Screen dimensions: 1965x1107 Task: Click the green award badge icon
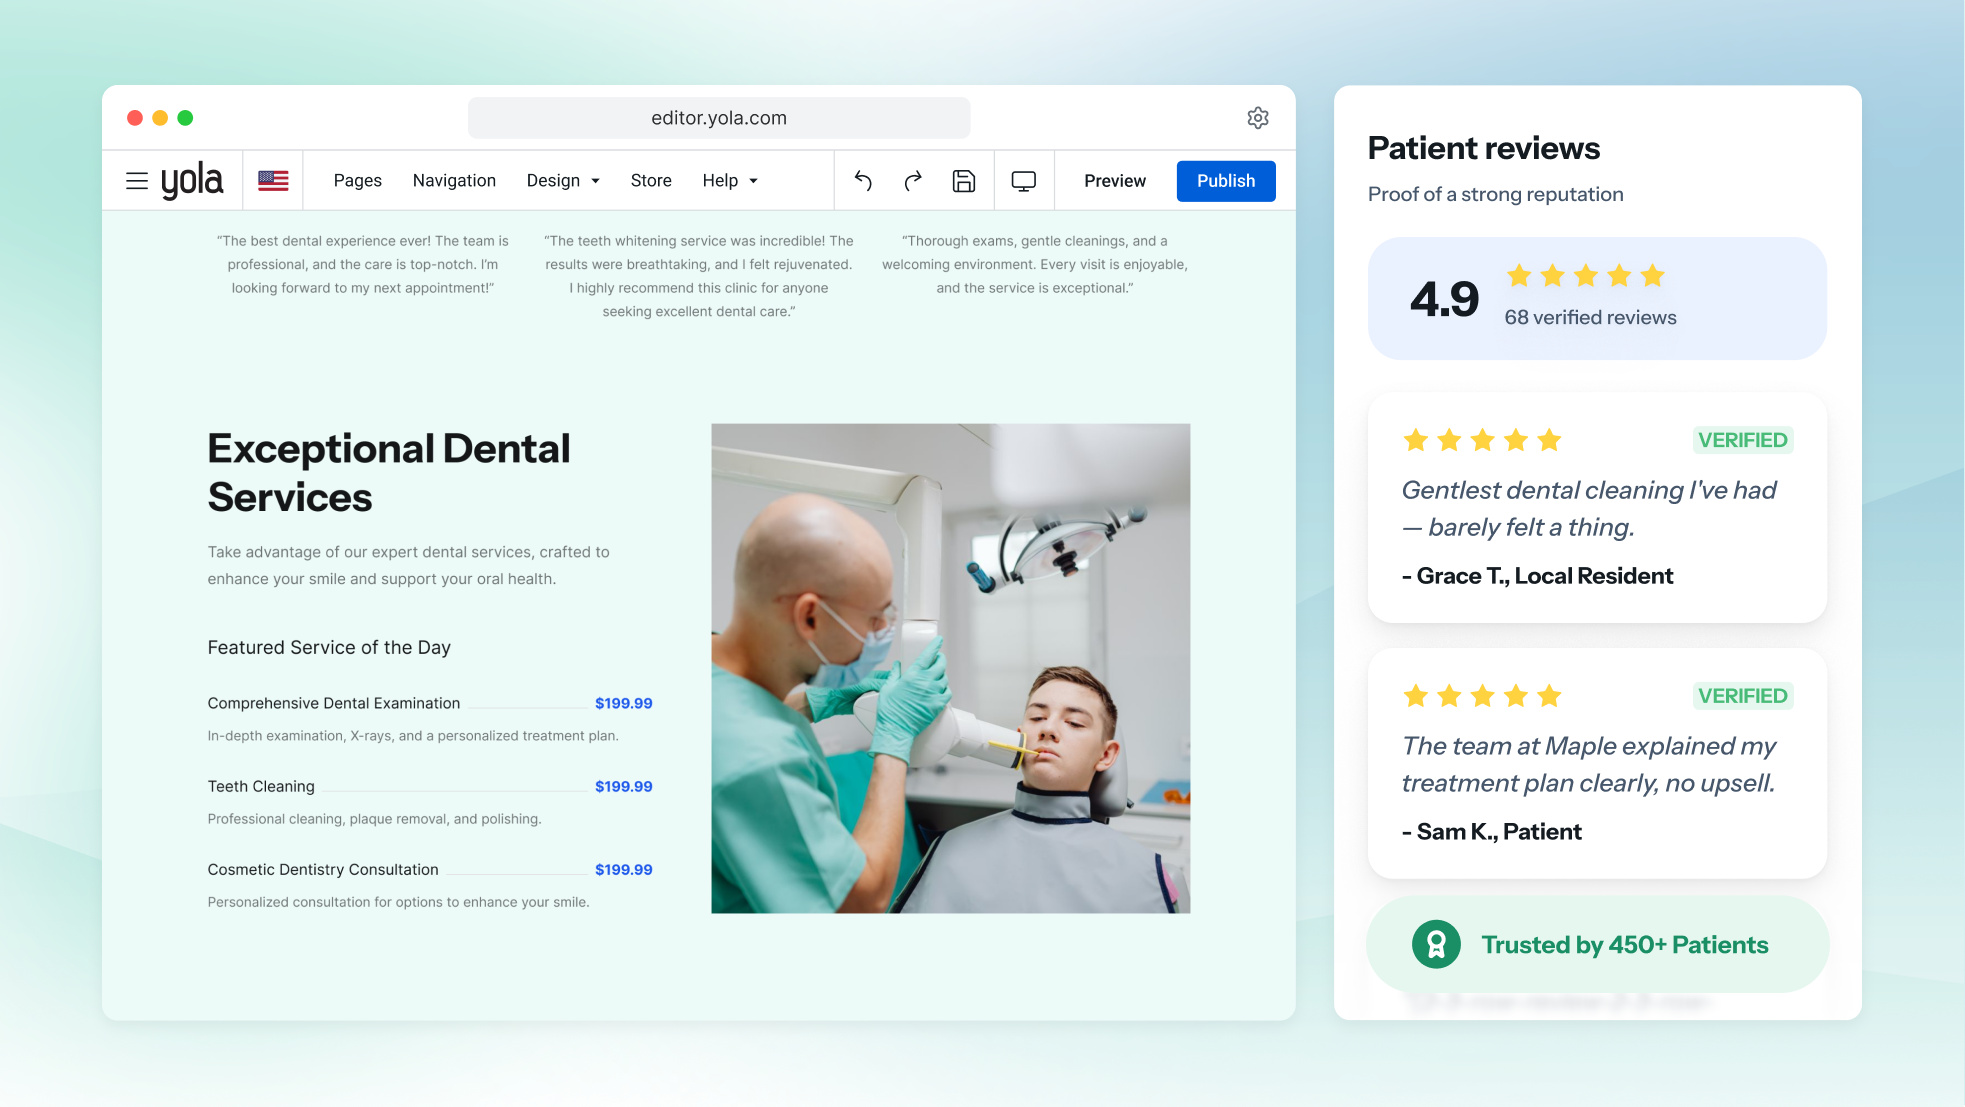coord(1436,944)
